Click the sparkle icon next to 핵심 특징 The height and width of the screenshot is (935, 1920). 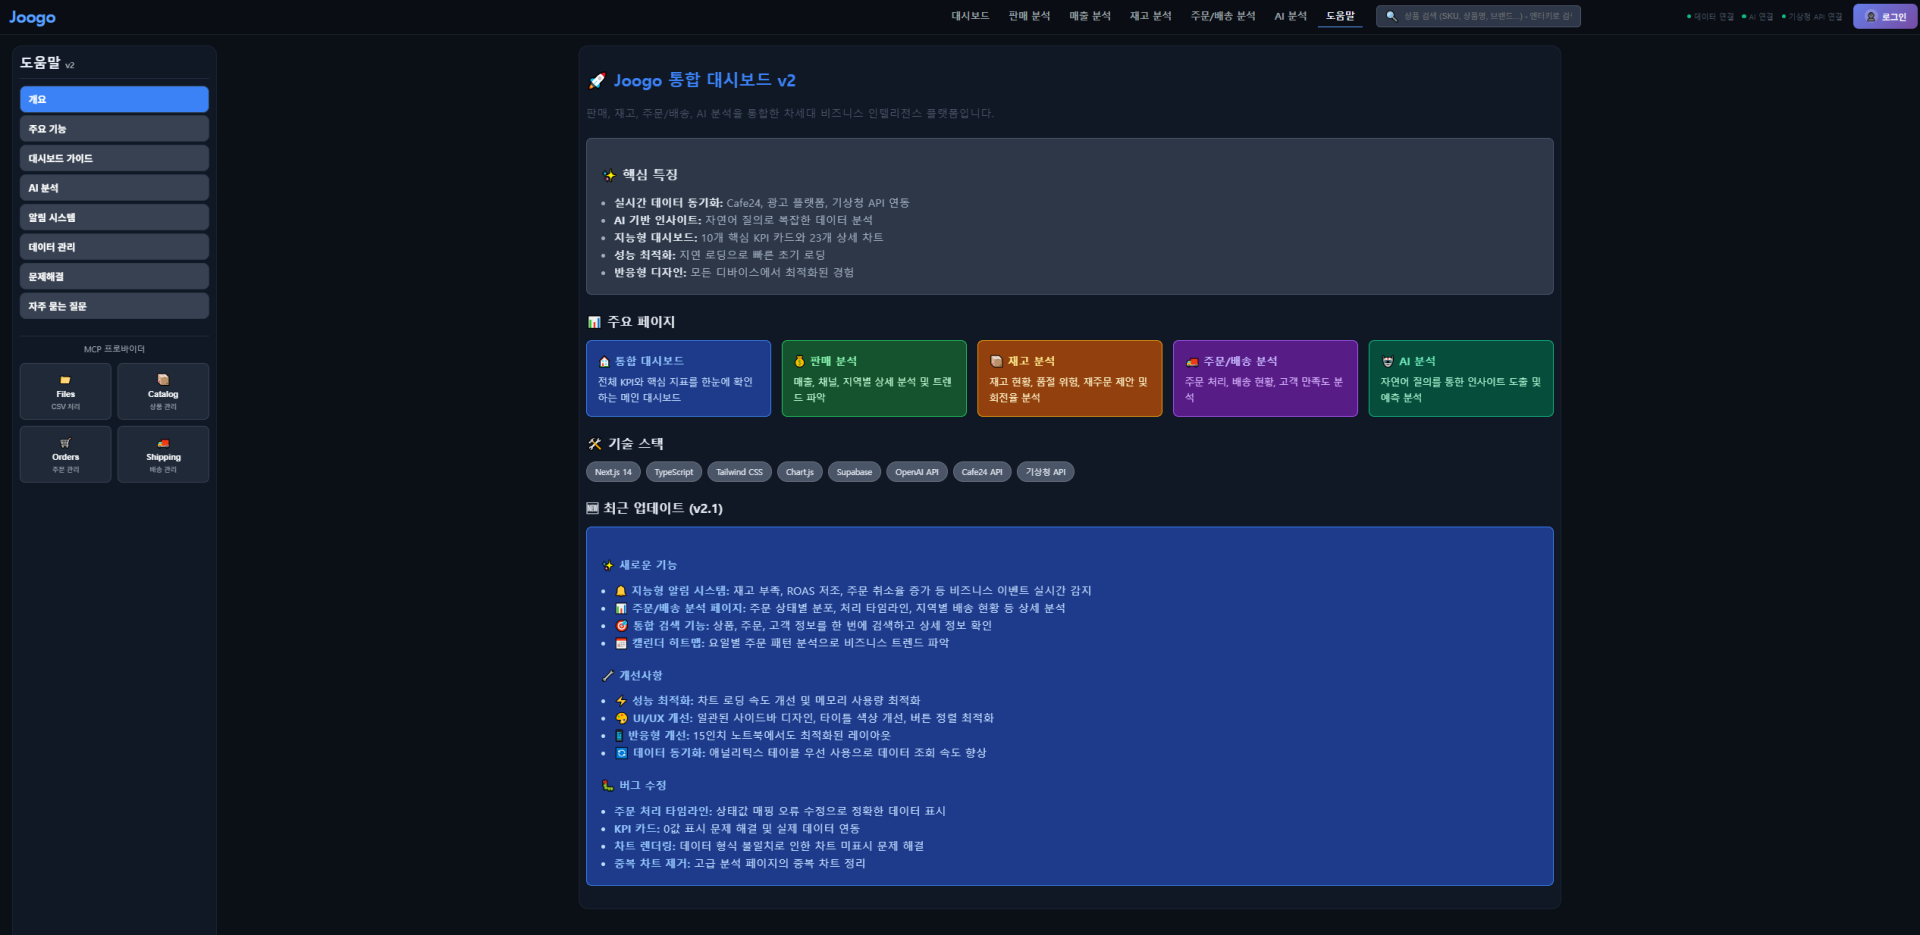(609, 175)
